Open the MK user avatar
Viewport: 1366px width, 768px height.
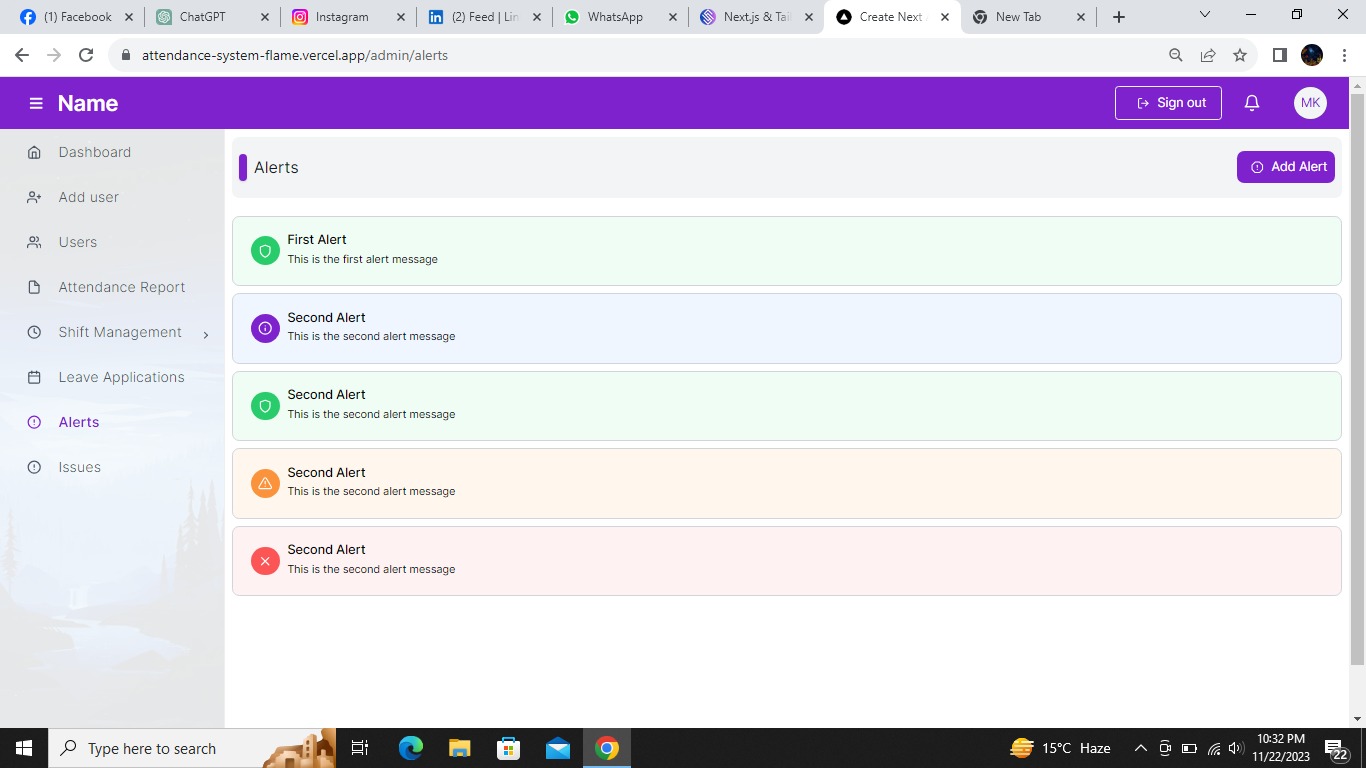click(x=1310, y=103)
